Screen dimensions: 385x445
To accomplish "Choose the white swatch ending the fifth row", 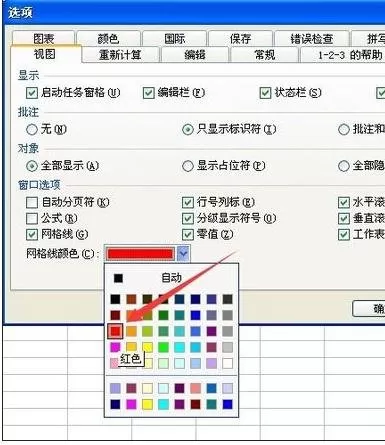I will coord(227,363).
